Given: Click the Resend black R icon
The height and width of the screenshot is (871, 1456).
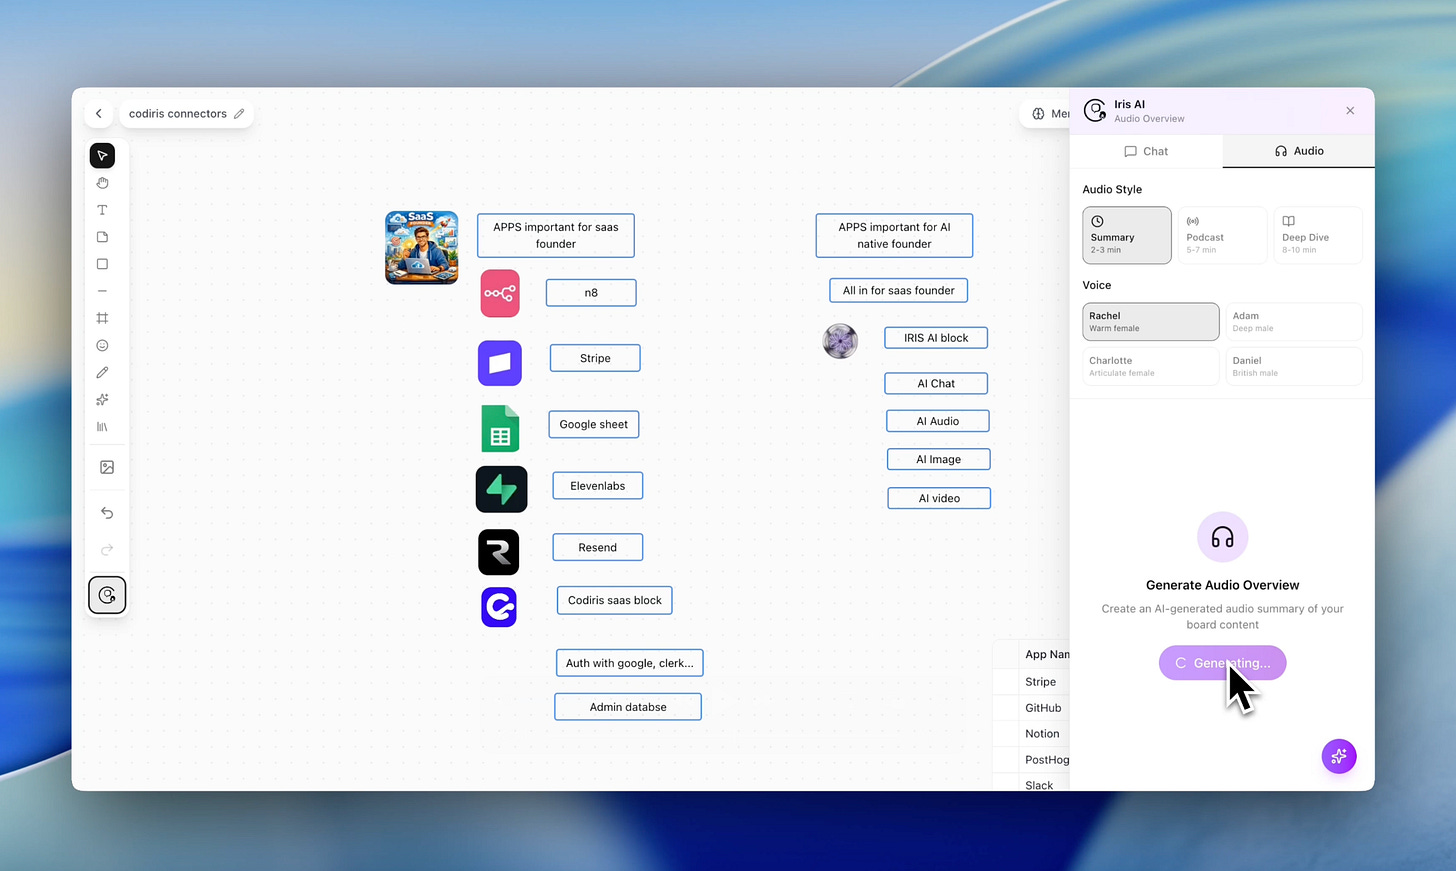Looking at the screenshot, I should tap(499, 552).
